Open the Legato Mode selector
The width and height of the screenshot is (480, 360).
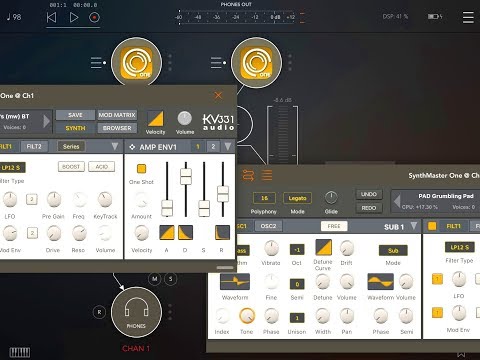pyautogui.click(x=297, y=198)
